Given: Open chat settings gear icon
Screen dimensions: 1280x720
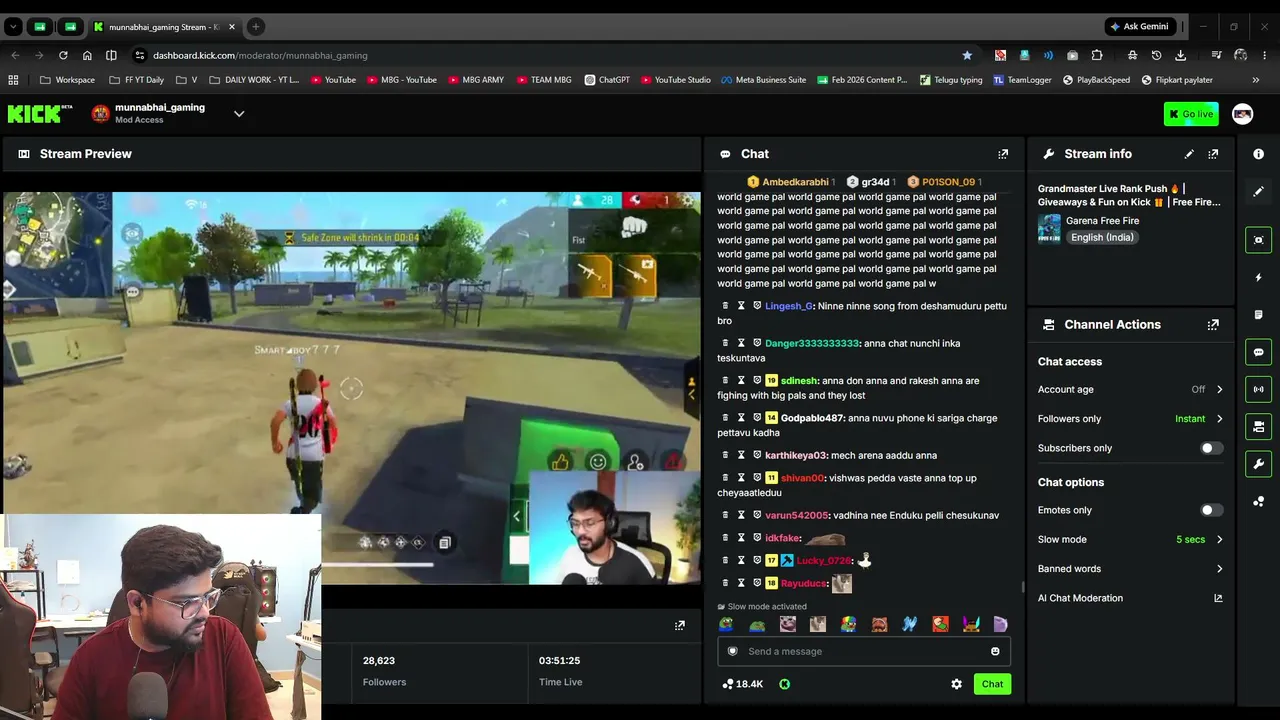Looking at the screenshot, I should (x=956, y=684).
